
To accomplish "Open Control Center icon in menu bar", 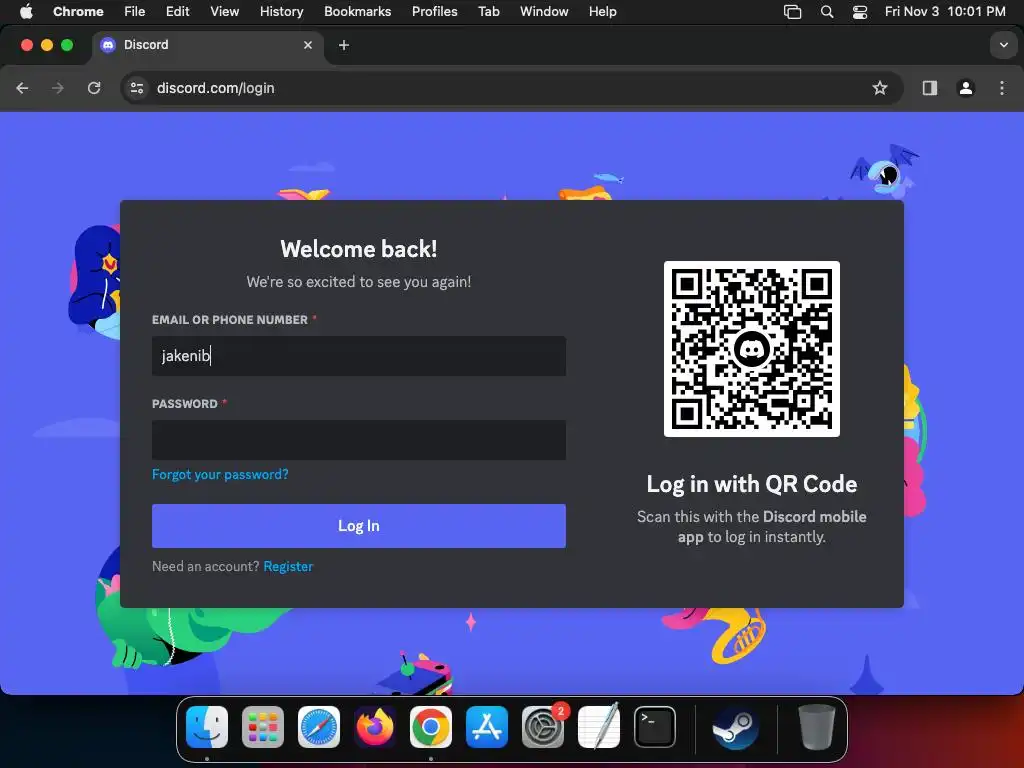I will coord(860,12).
